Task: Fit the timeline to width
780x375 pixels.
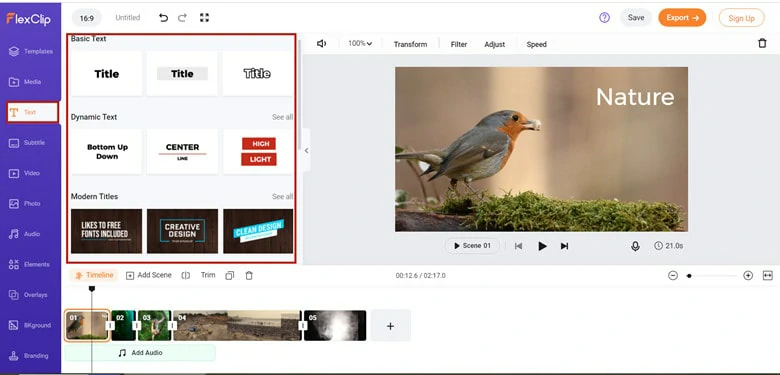Action: pyautogui.click(x=768, y=276)
